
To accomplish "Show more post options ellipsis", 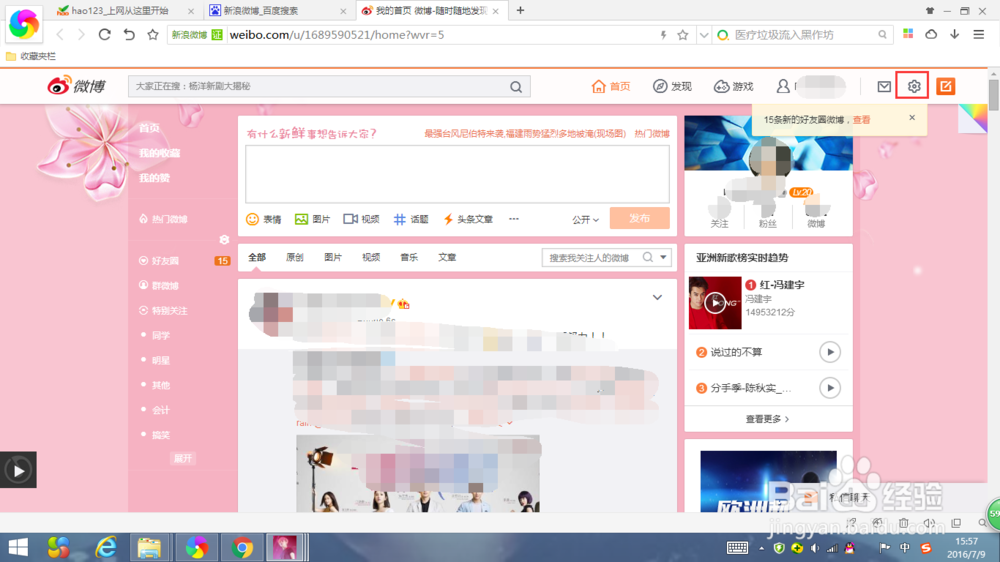I will click(513, 219).
